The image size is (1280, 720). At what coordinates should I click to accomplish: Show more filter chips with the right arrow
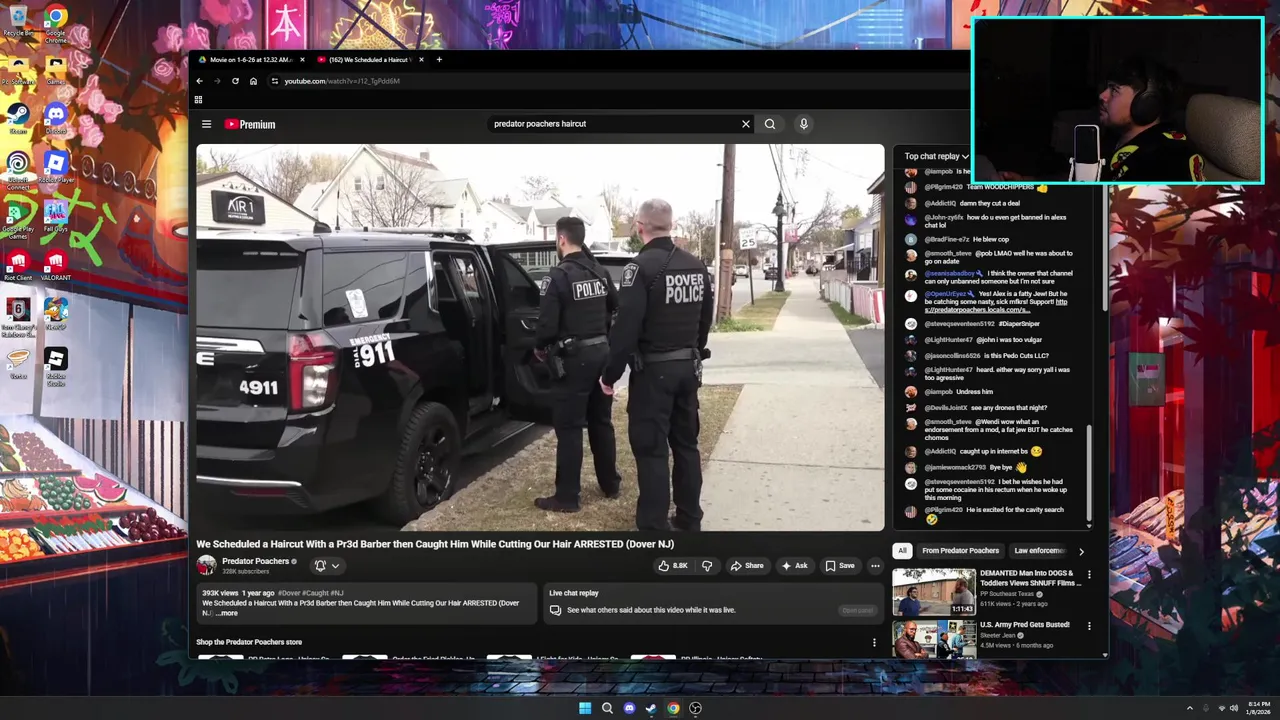point(1081,551)
